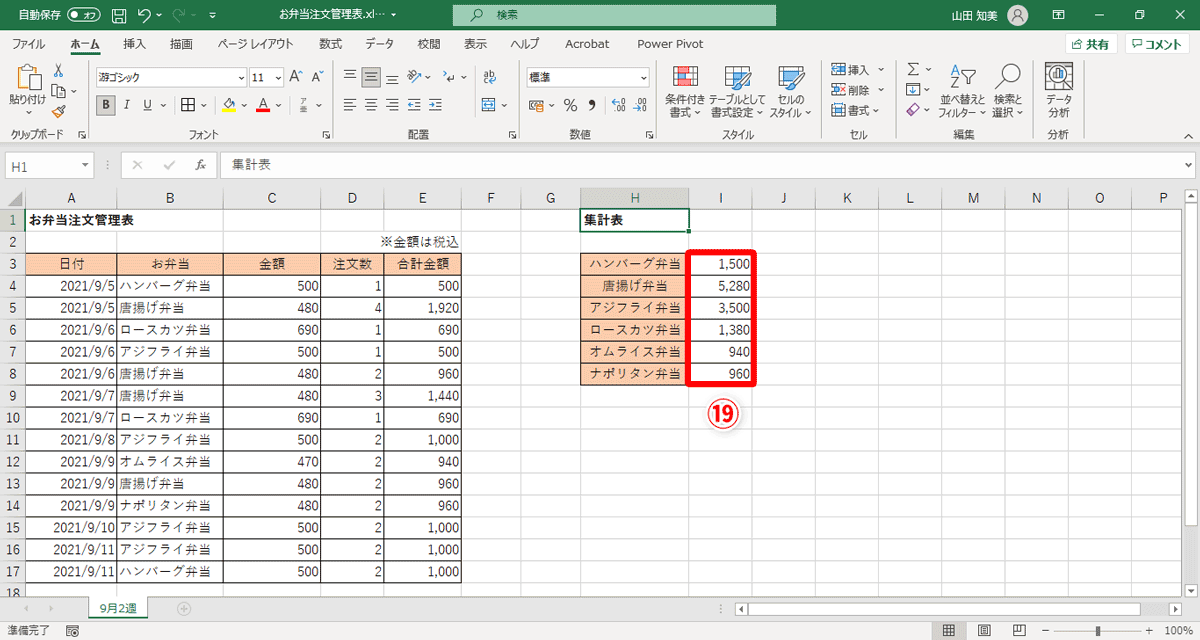
Task: Toggle bold formatting for the selected cell
Action: [x=105, y=104]
